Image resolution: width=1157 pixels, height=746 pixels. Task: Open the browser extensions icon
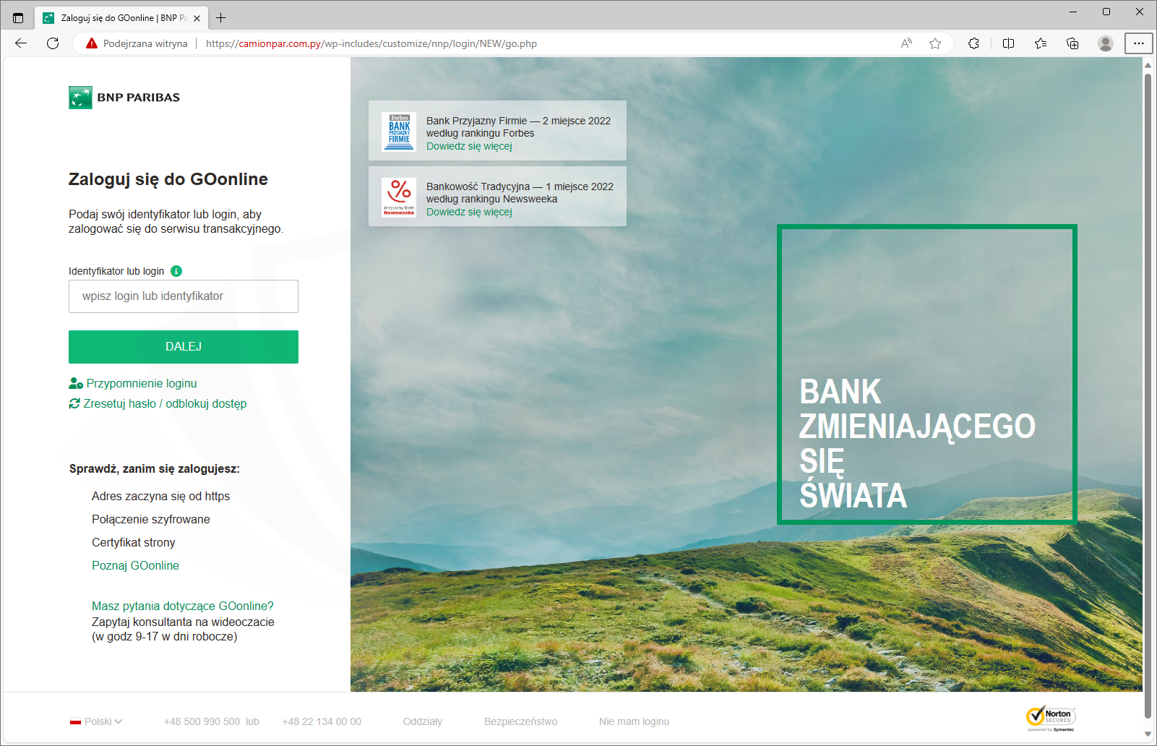pyautogui.click(x=974, y=44)
